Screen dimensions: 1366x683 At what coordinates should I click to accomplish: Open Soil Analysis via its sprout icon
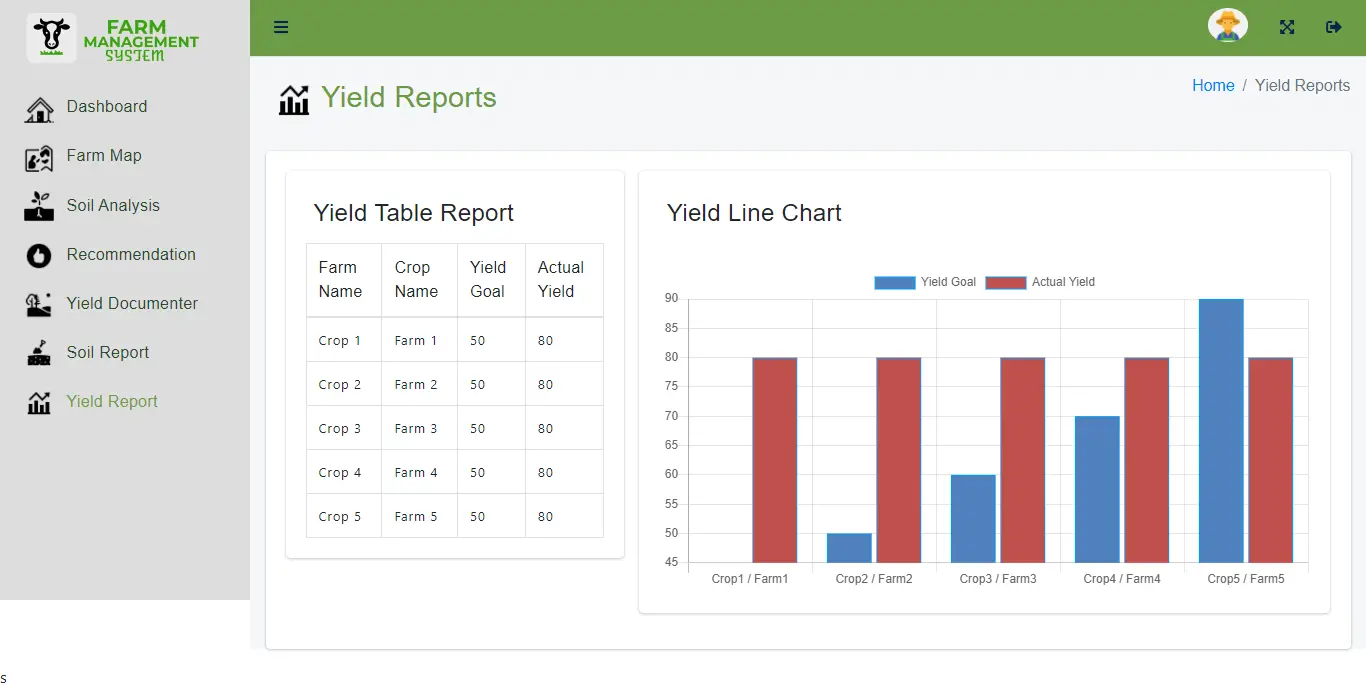tap(38, 205)
